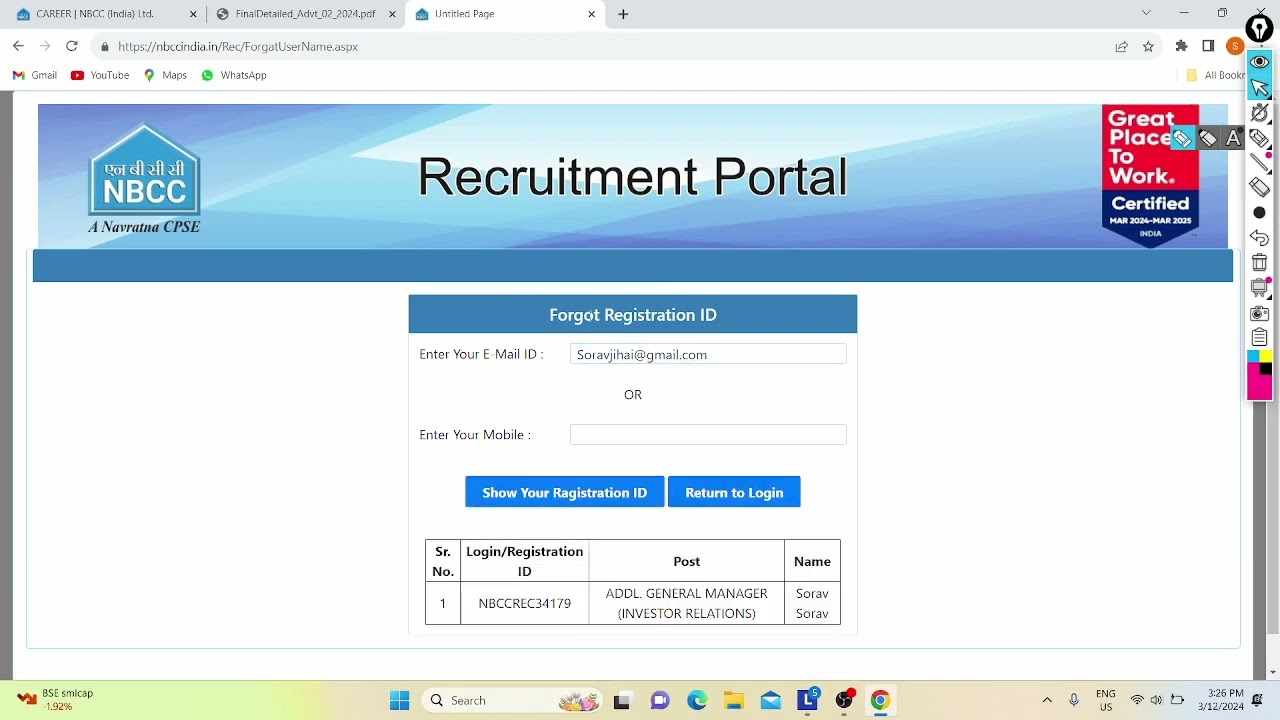The height and width of the screenshot is (720, 1280).
Task: Open the clock and date 3:26 PM
Action: [x=1225, y=700]
